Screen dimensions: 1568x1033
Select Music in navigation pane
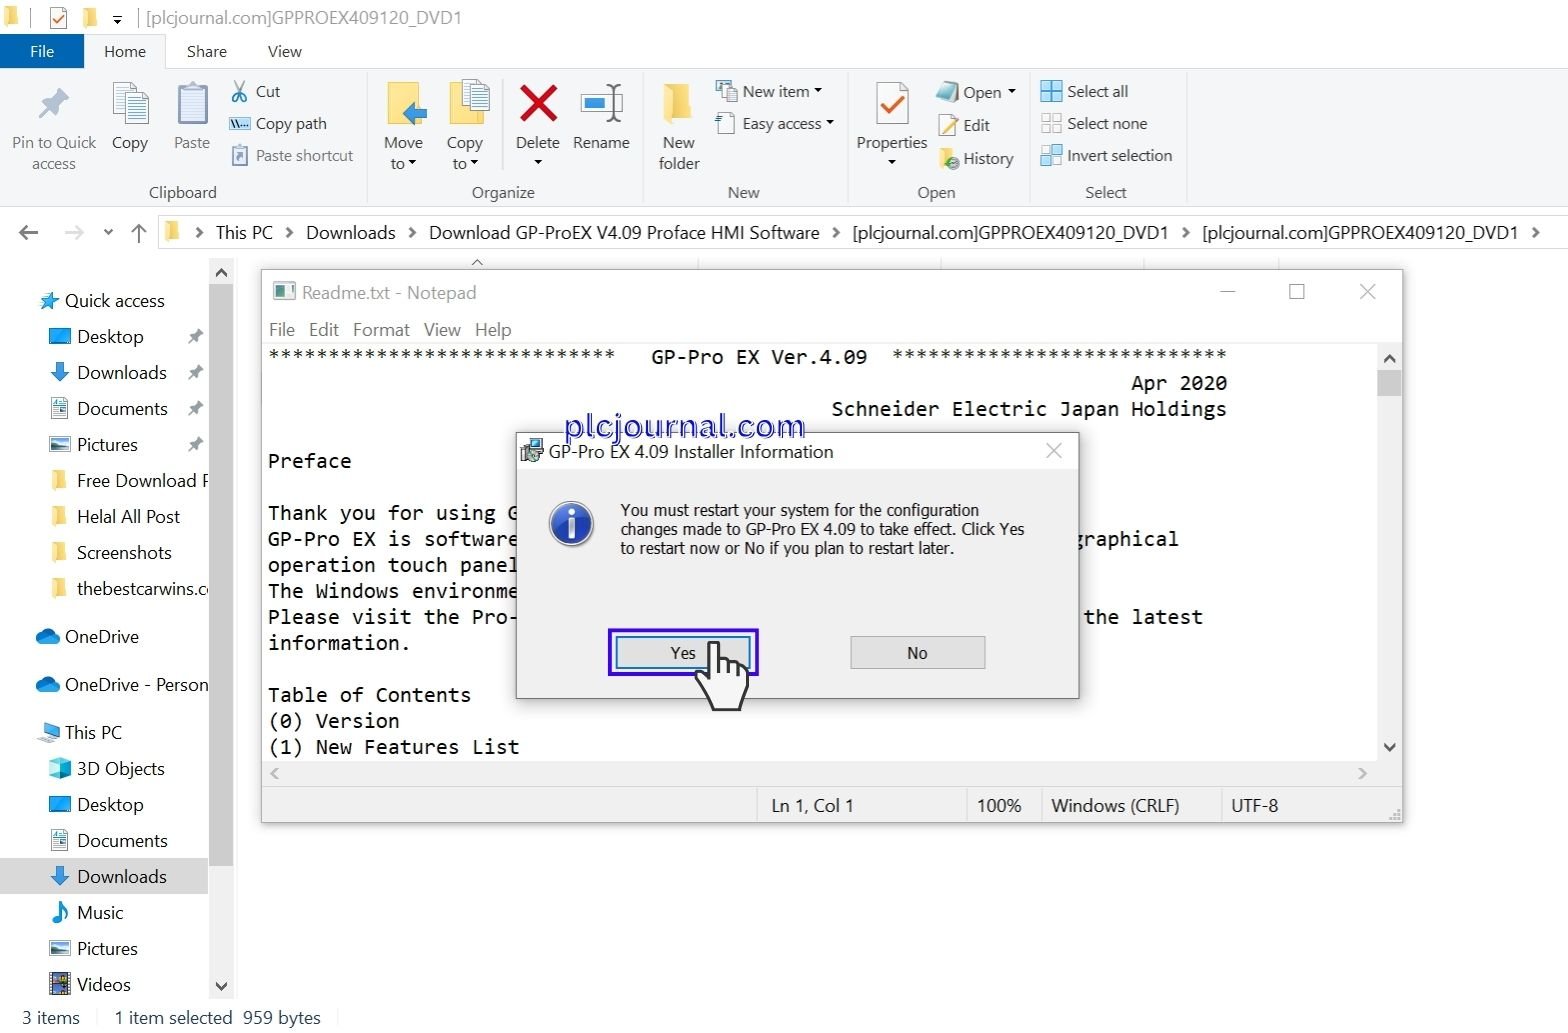pos(100,913)
